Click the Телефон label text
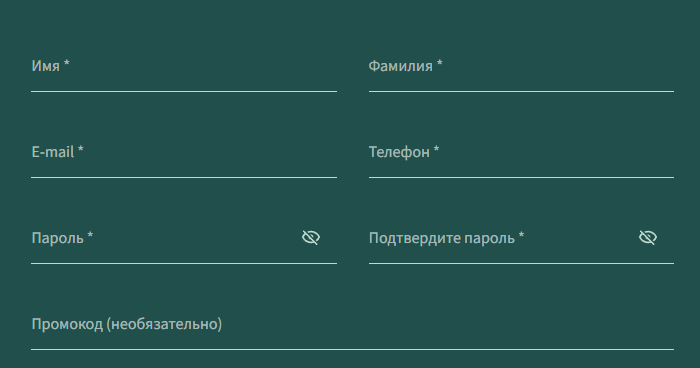The width and height of the screenshot is (700, 368). coord(399,152)
